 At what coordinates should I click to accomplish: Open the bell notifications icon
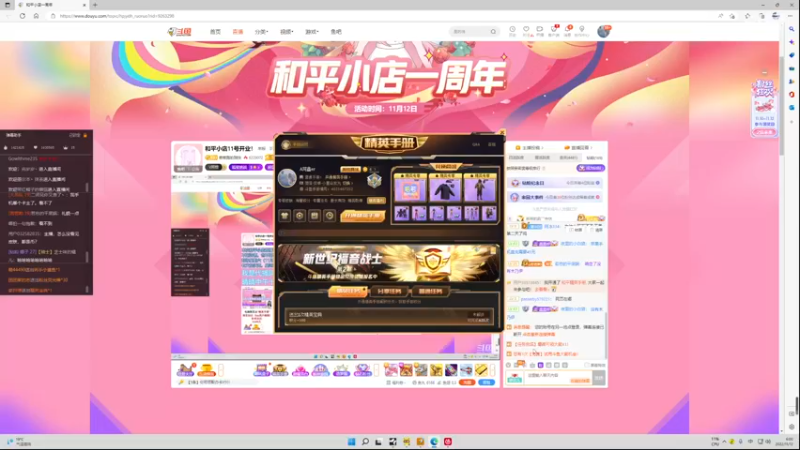pos(567,31)
